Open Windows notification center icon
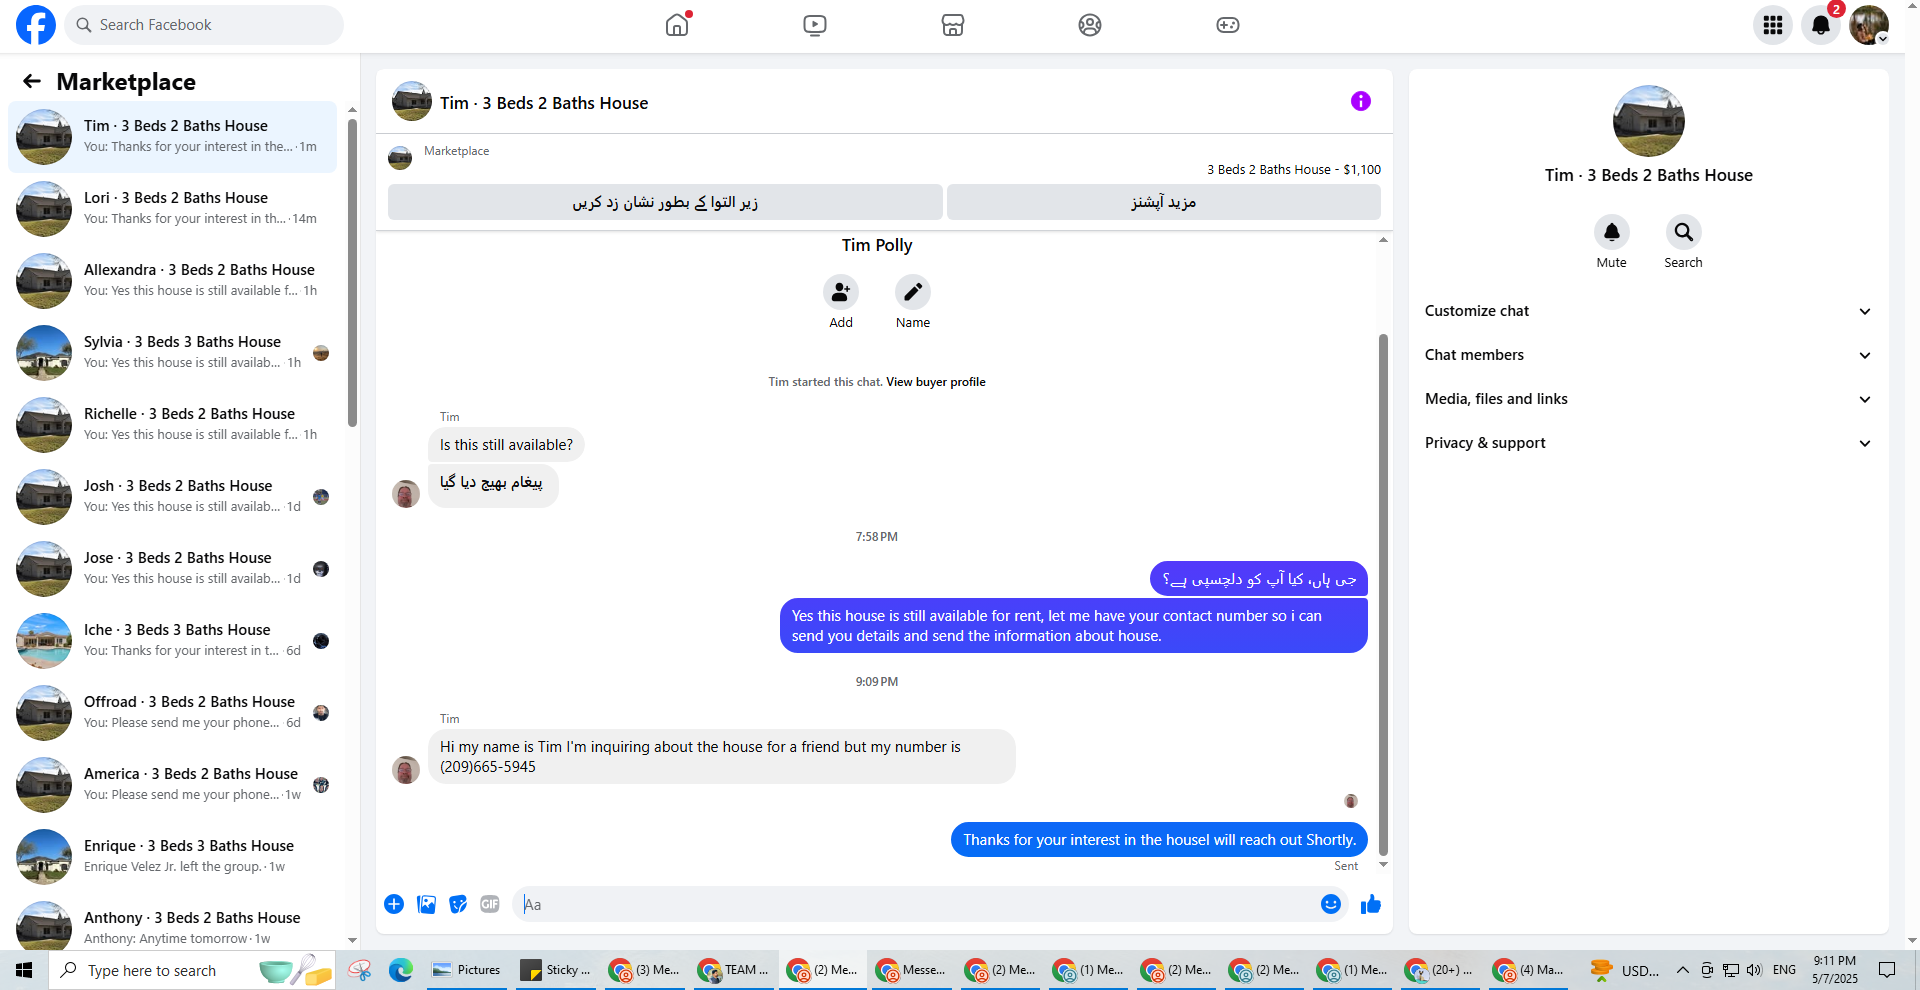 pyautogui.click(x=1887, y=970)
